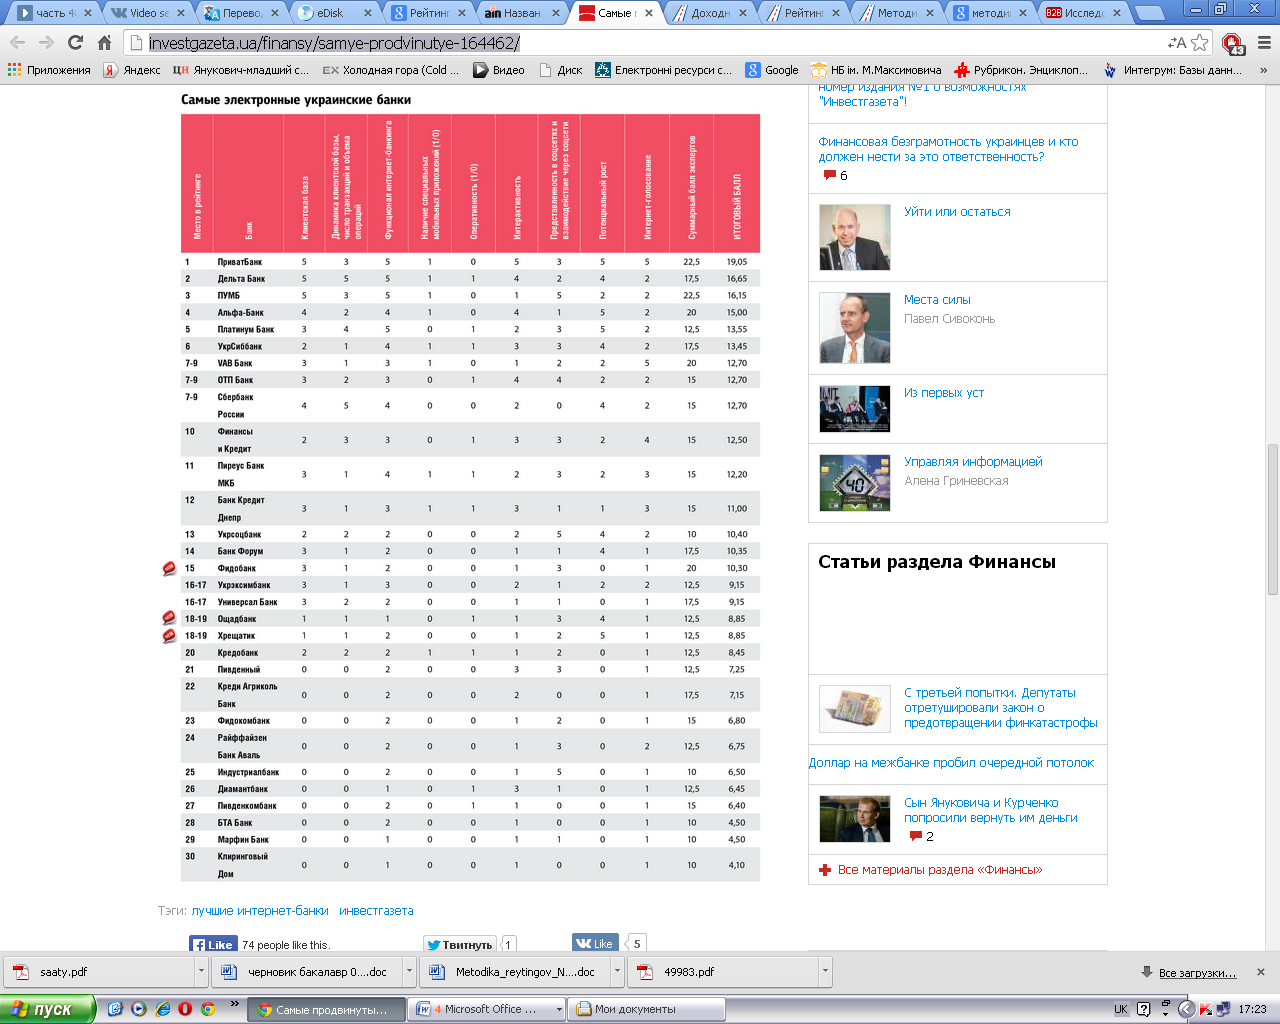Launch Chrome from quick launch

[x=207, y=1009]
